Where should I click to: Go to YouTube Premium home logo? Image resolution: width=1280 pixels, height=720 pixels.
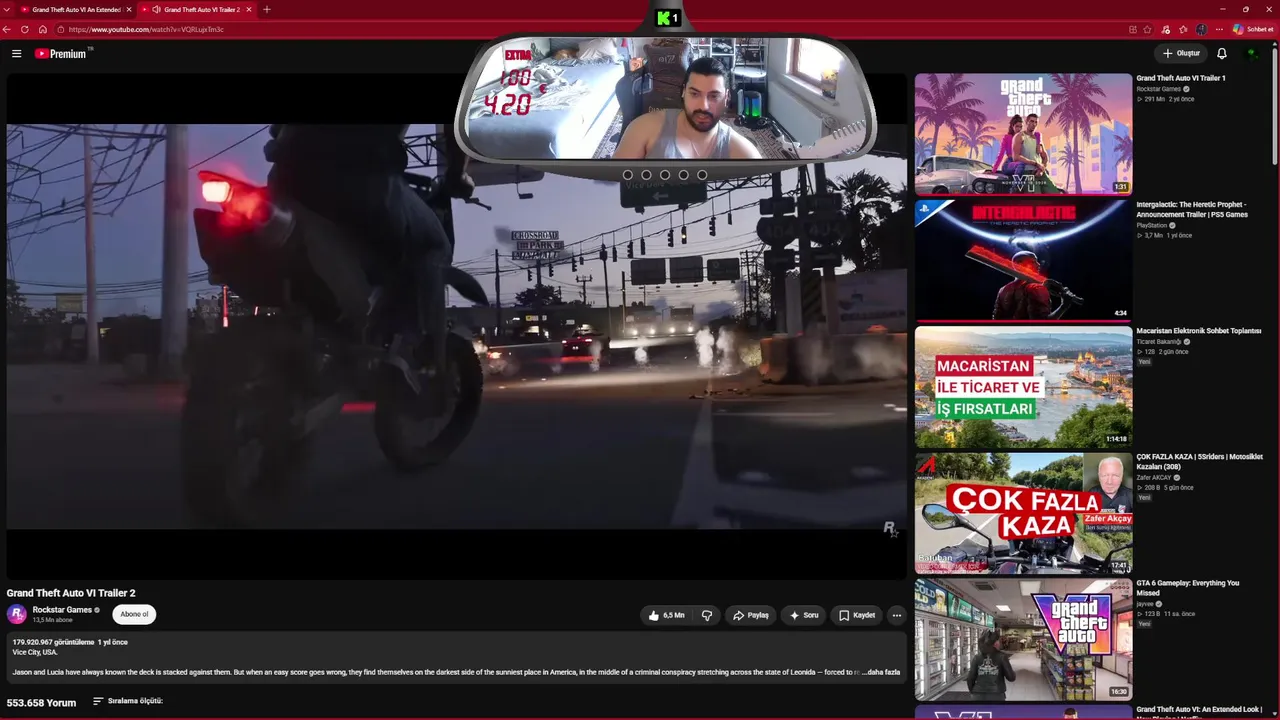tap(62, 54)
